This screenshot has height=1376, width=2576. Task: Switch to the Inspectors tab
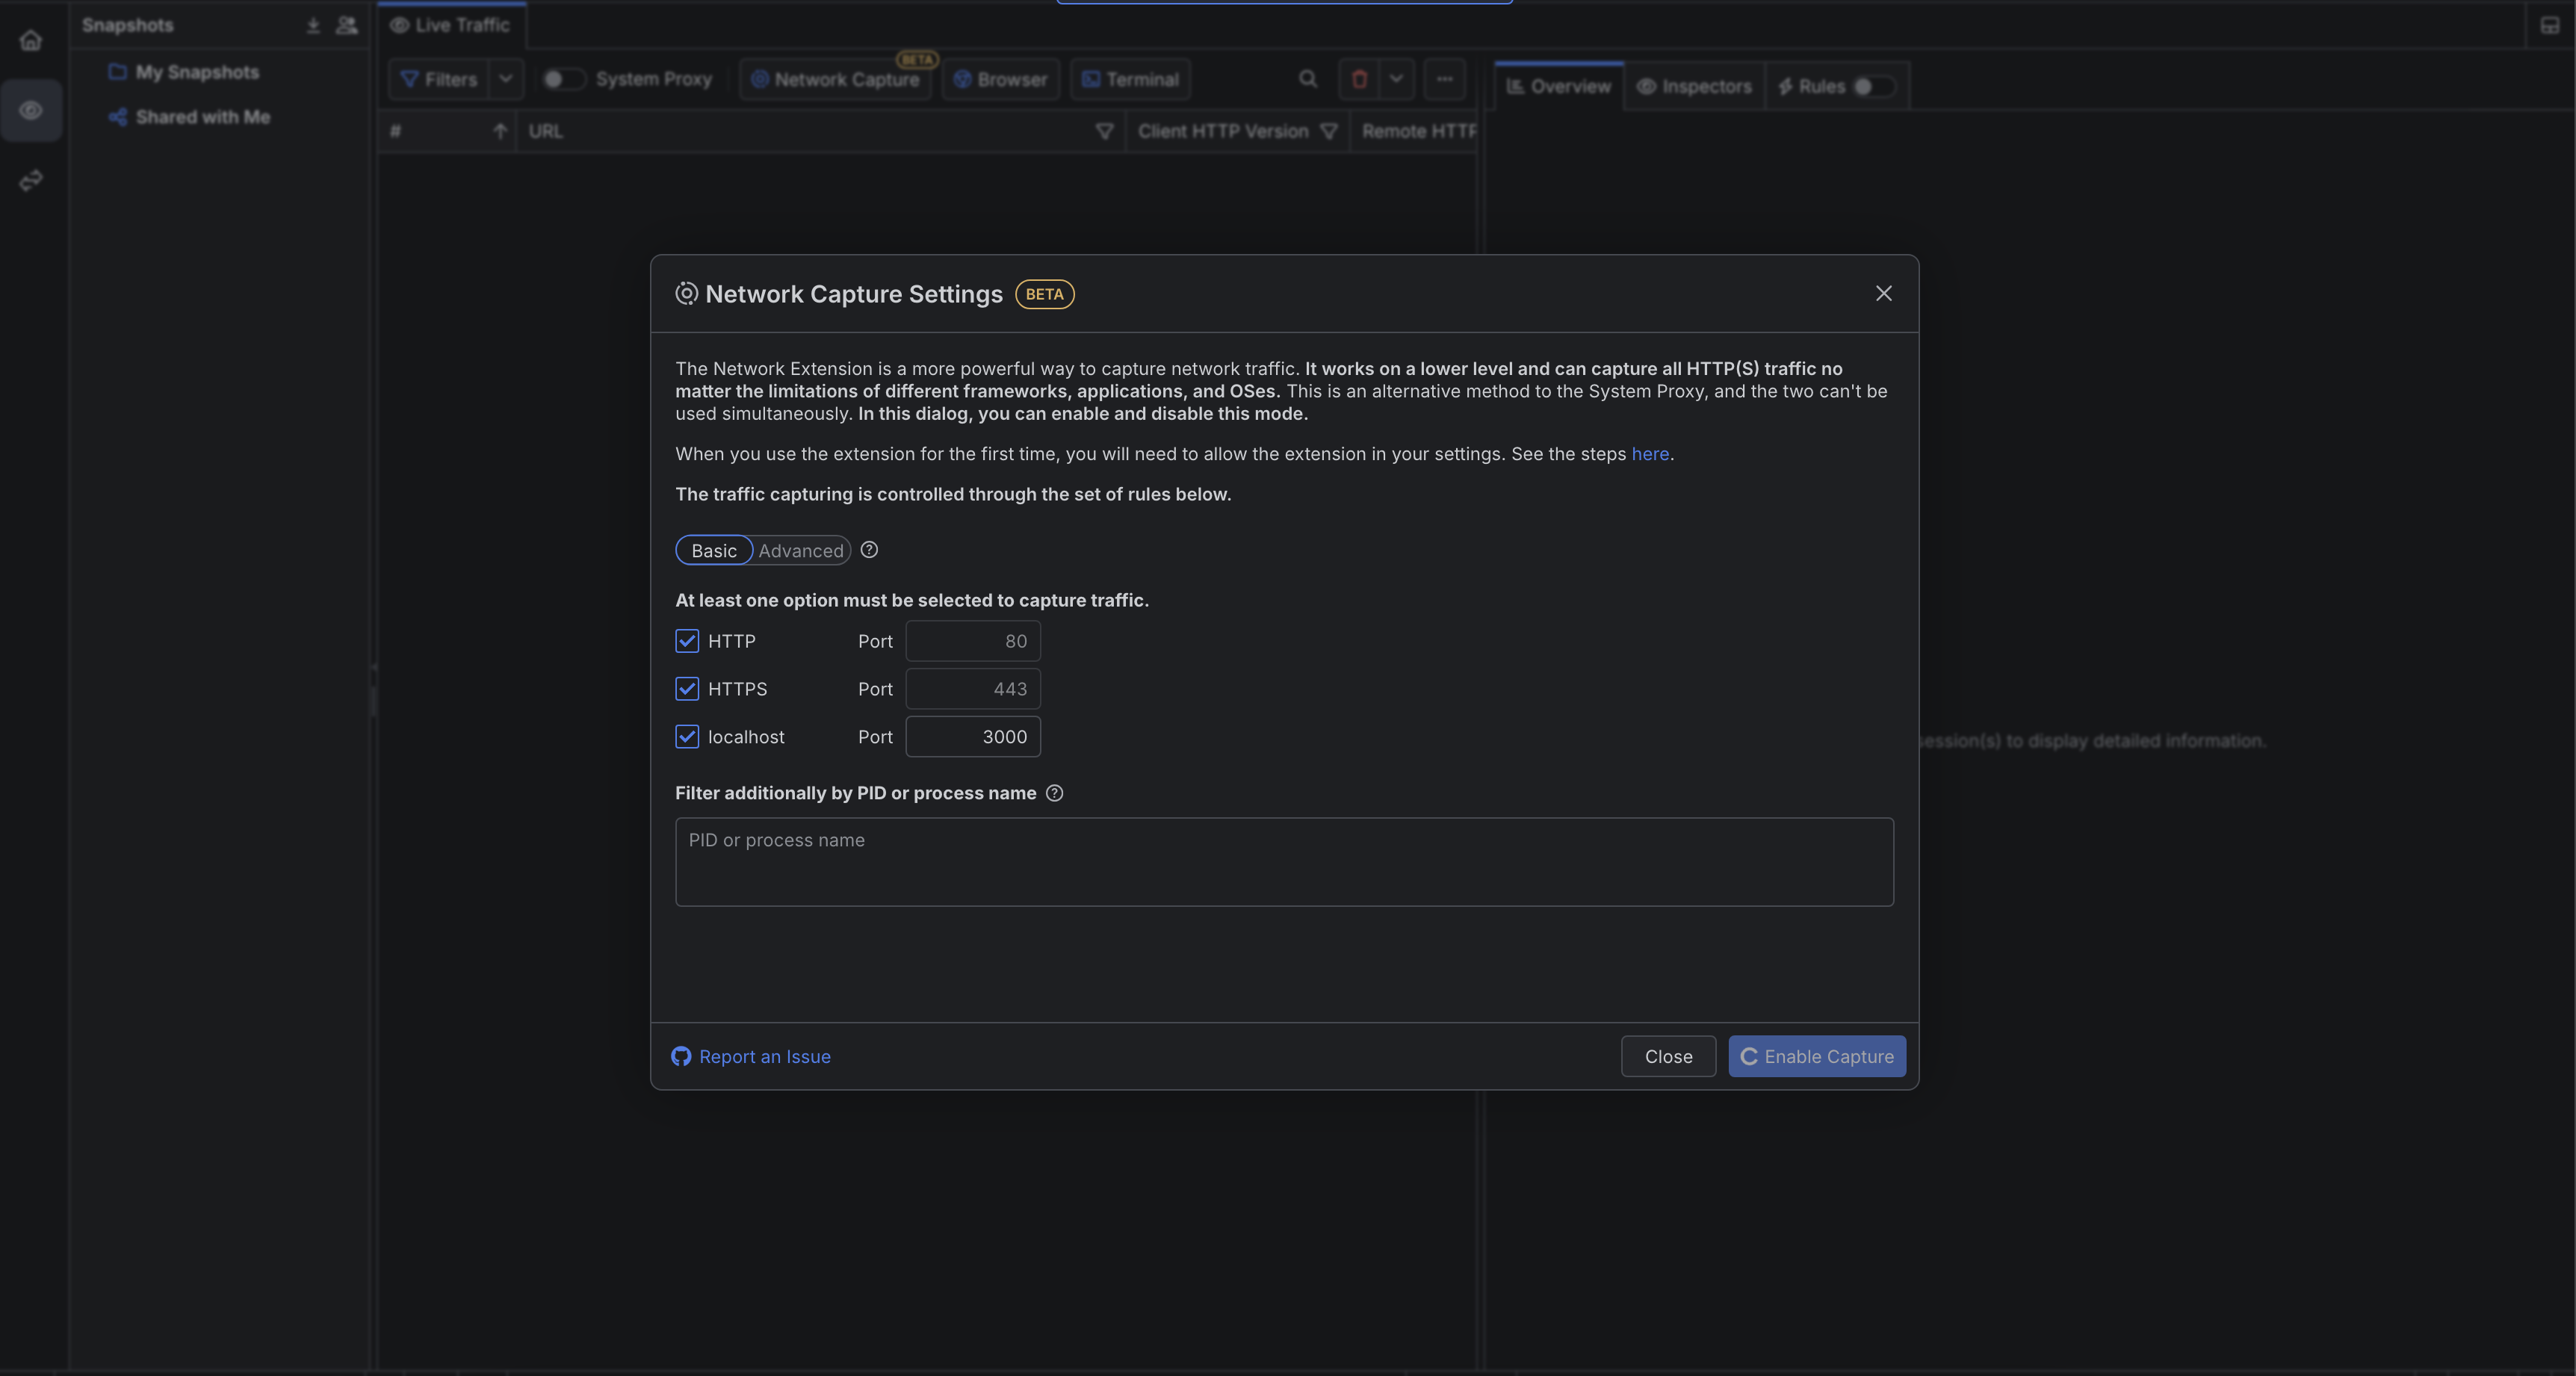(x=1694, y=87)
